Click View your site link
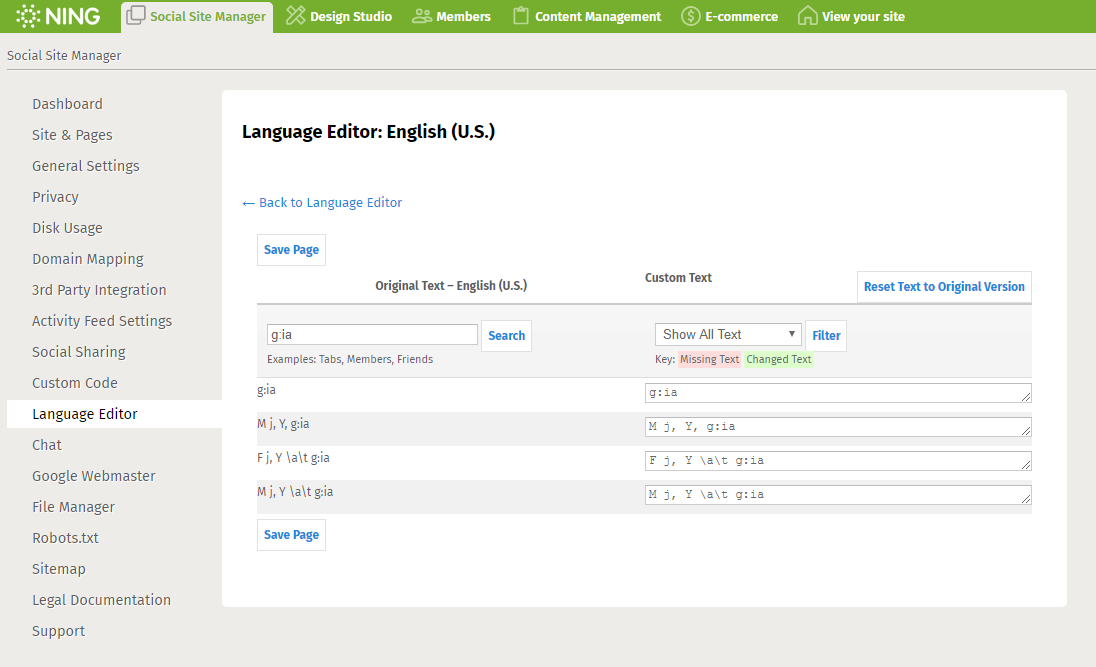The height and width of the screenshot is (667, 1096). (x=851, y=16)
